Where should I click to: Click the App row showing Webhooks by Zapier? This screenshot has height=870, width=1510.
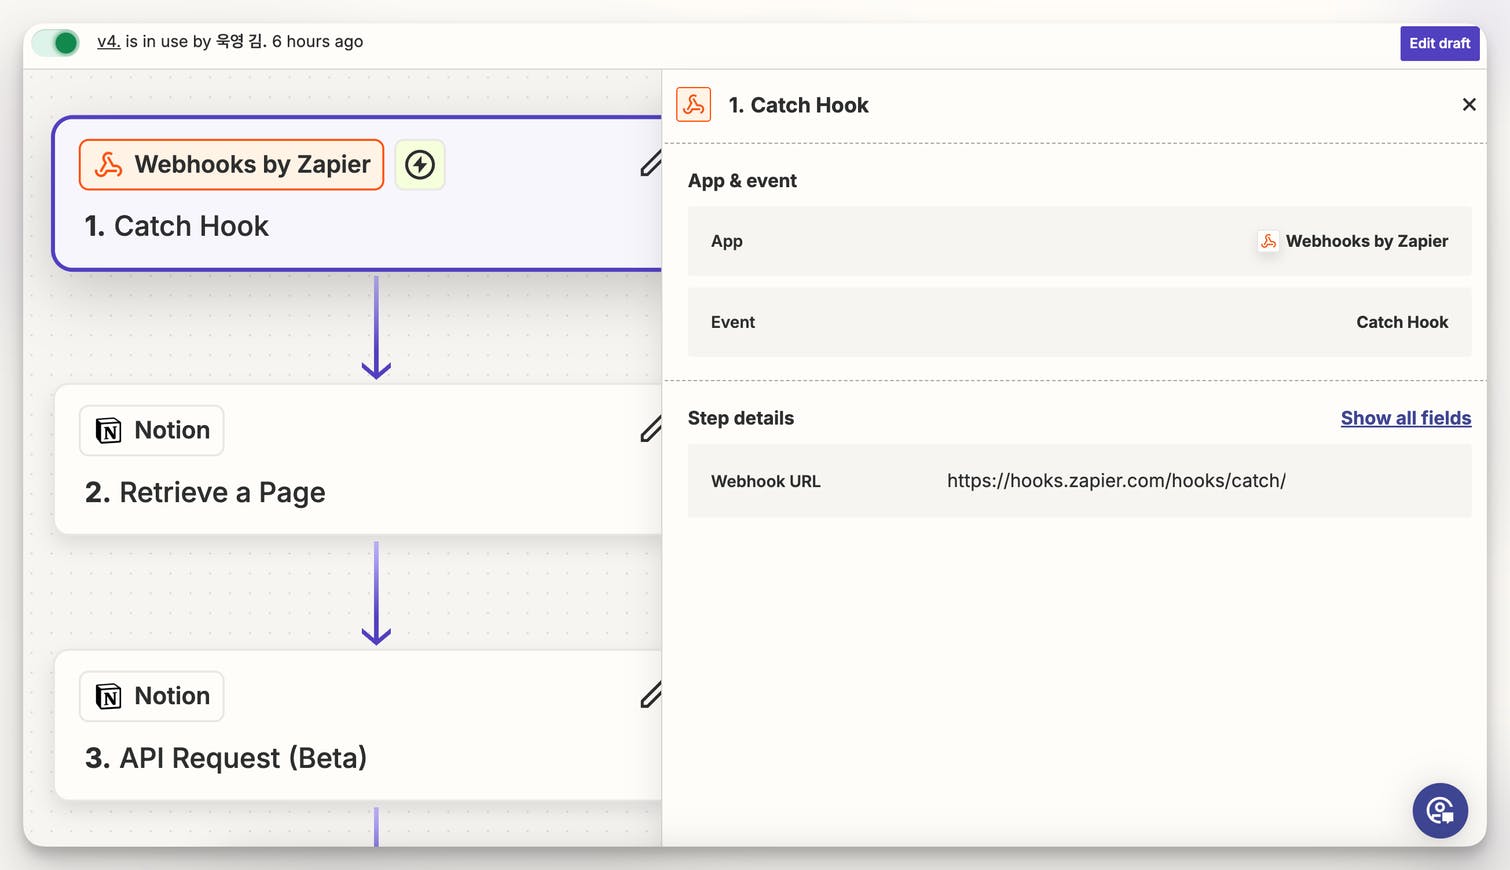(x=1079, y=241)
